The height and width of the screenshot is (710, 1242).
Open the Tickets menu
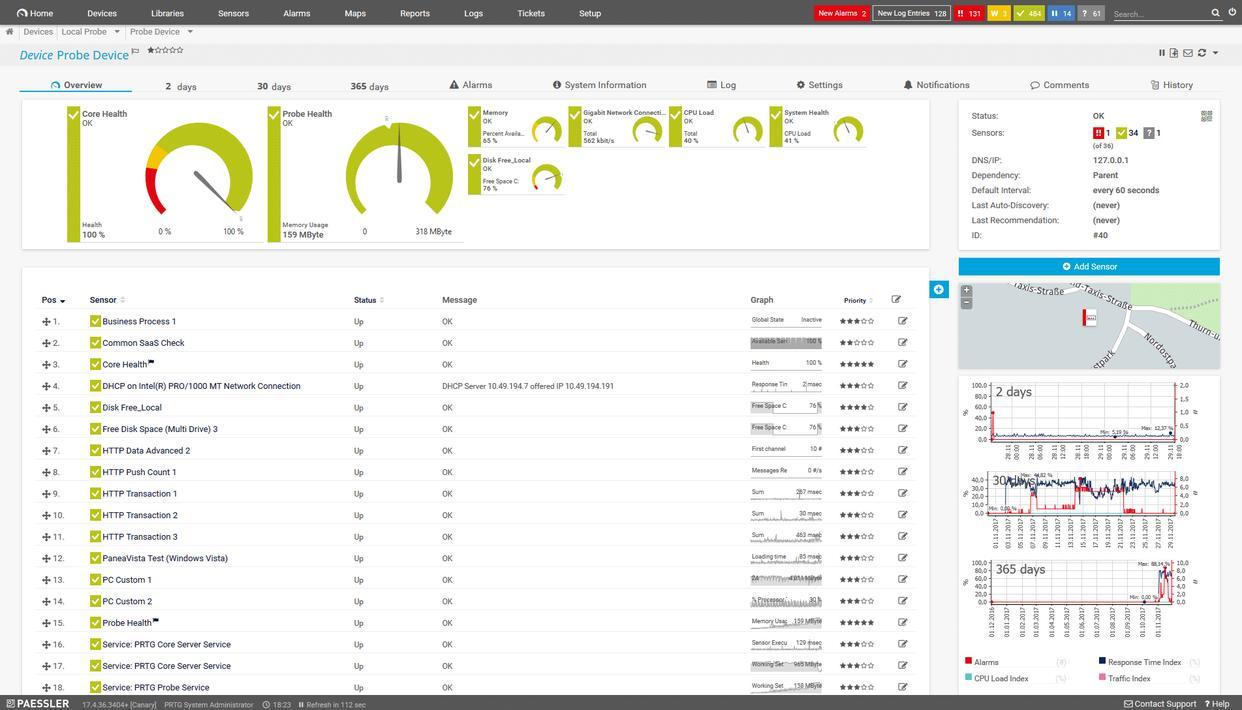[531, 13]
